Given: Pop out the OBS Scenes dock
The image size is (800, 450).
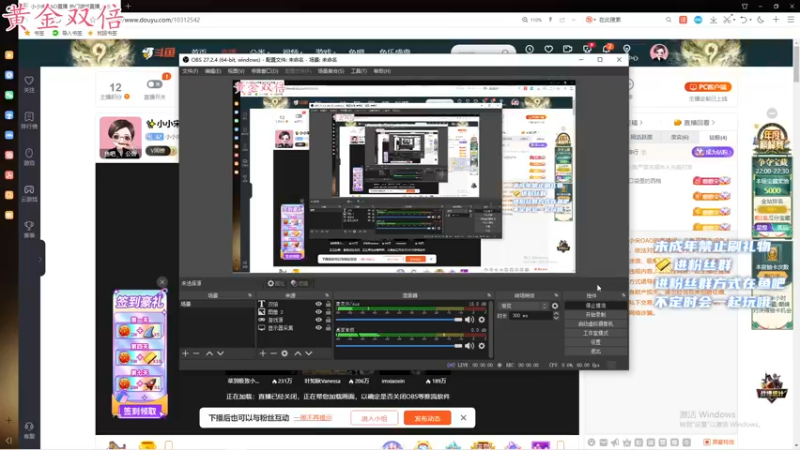Looking at the screenshot, I should pyautogui.click(x=250, y=295).
